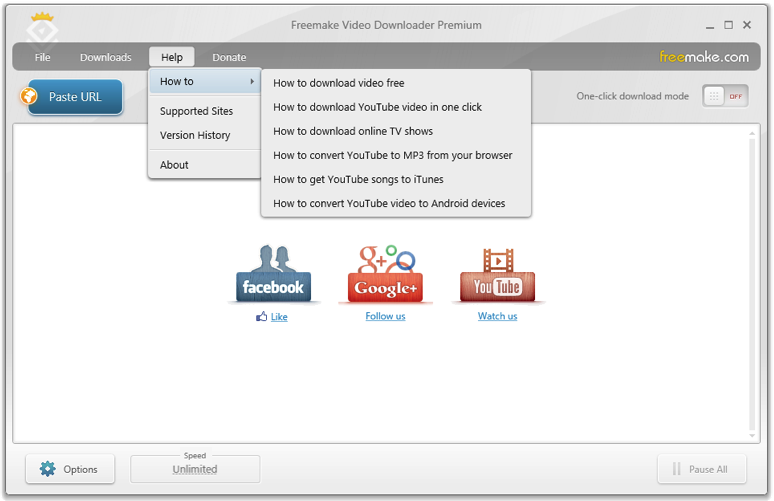Open the Donate menu
The height and width of the screenshot is (501, 774).
point(229,57)
